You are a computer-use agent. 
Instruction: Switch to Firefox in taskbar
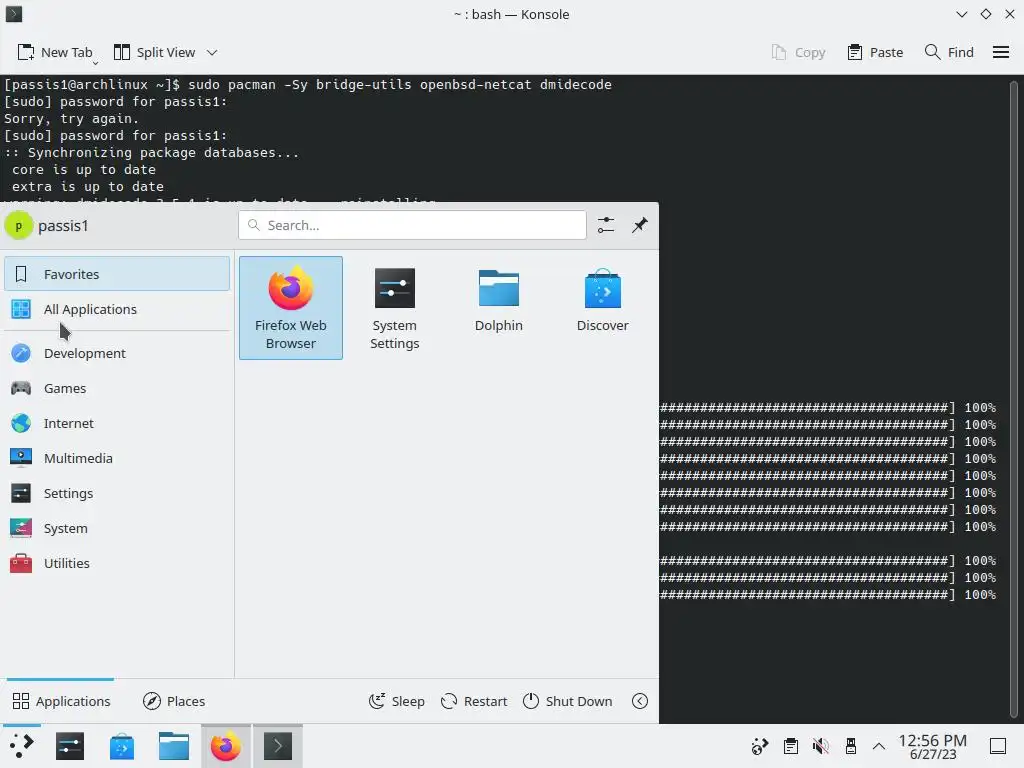click(225, 746)
